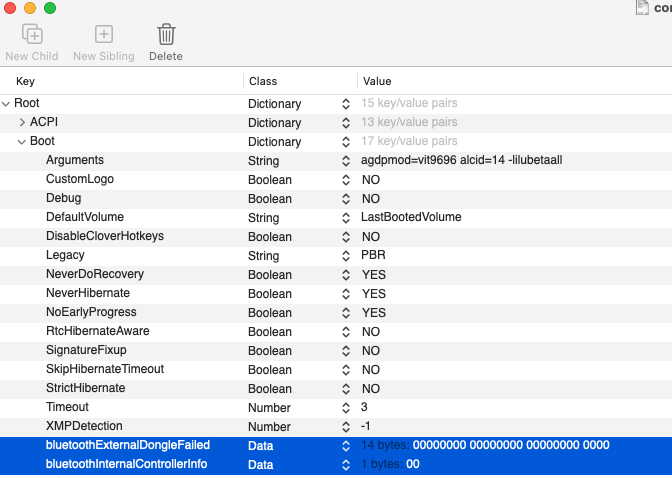
Task: Click the 14 bytes data value
Action: 485,445
